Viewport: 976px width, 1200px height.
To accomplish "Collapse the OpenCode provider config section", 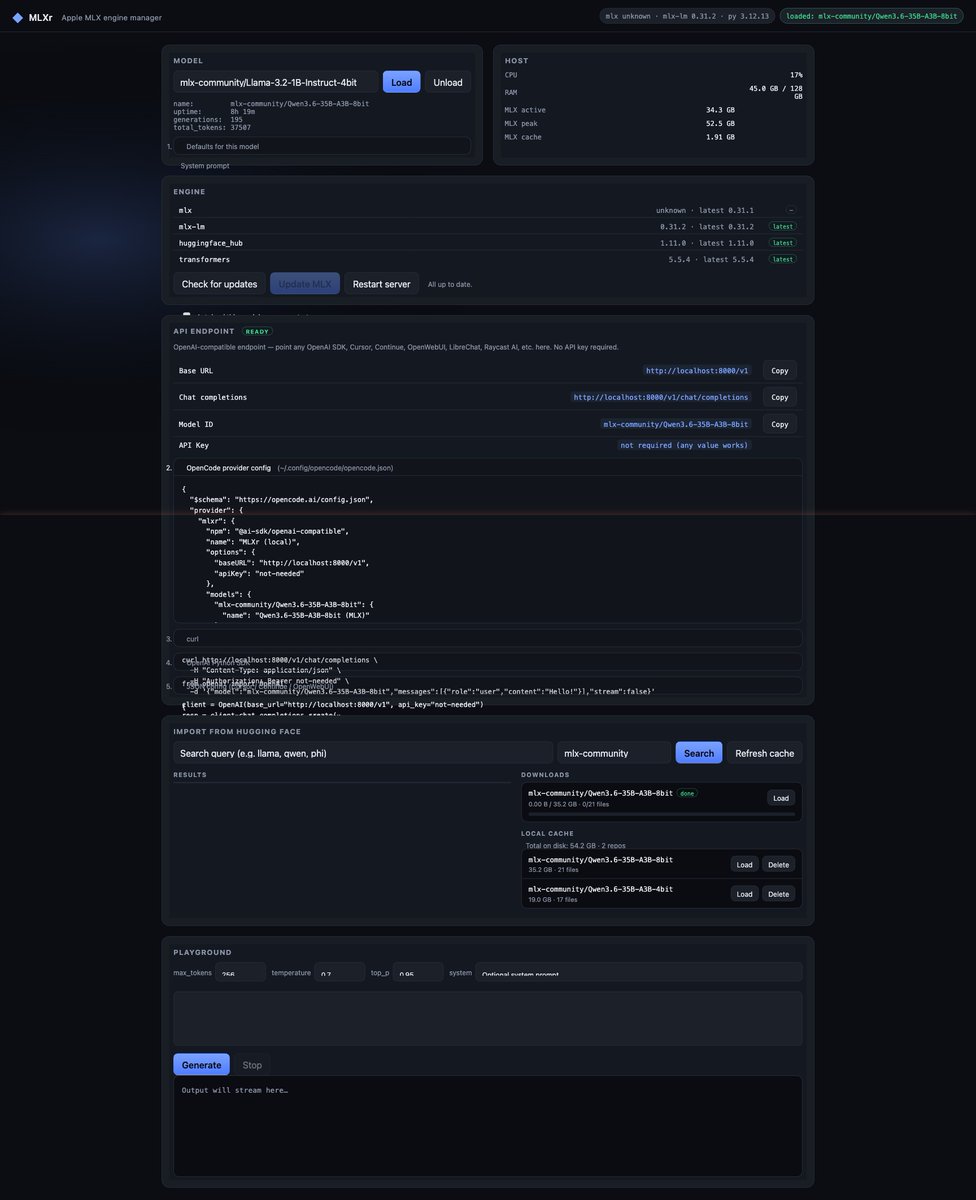I will 488,467.
